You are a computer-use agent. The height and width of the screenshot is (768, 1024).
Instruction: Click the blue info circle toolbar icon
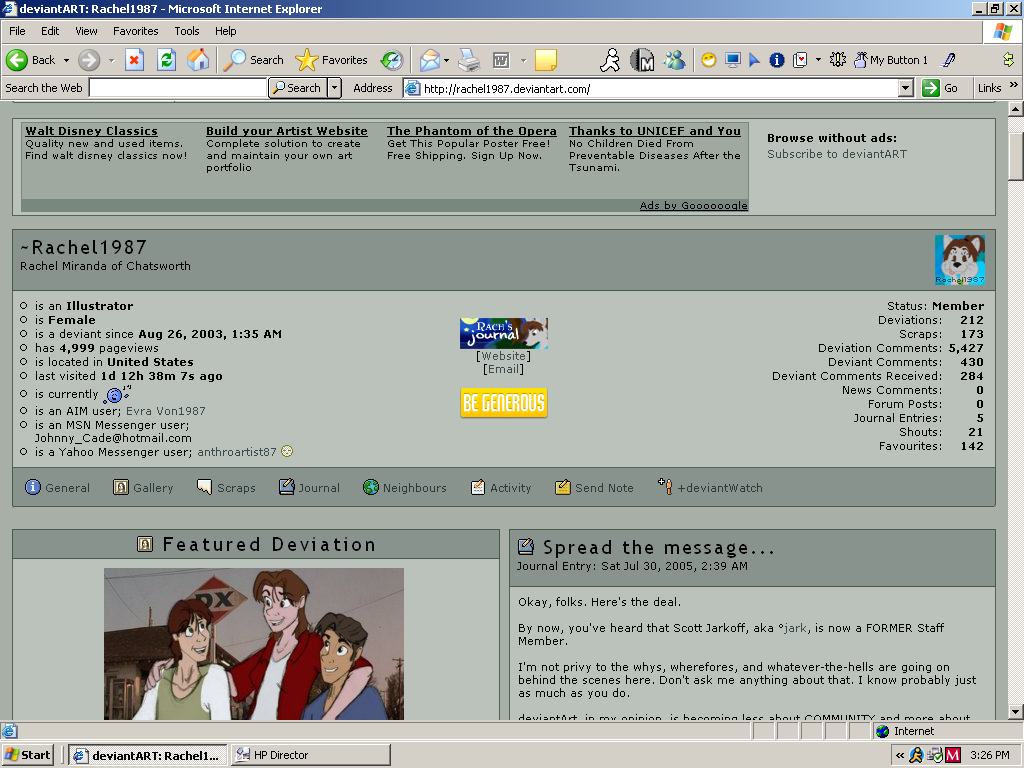776,60
